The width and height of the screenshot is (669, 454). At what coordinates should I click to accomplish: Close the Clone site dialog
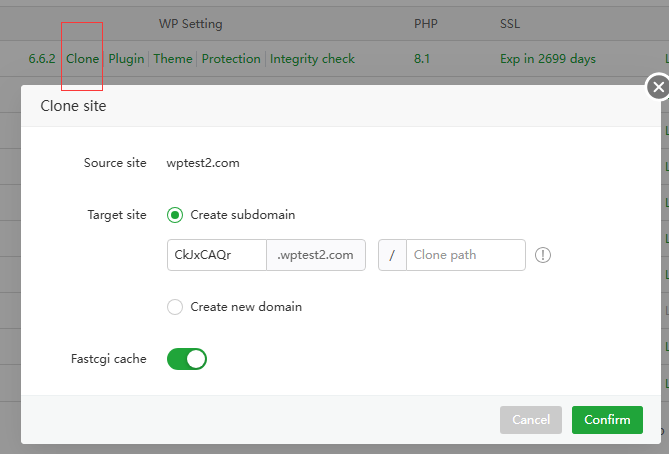coord(657,88)
